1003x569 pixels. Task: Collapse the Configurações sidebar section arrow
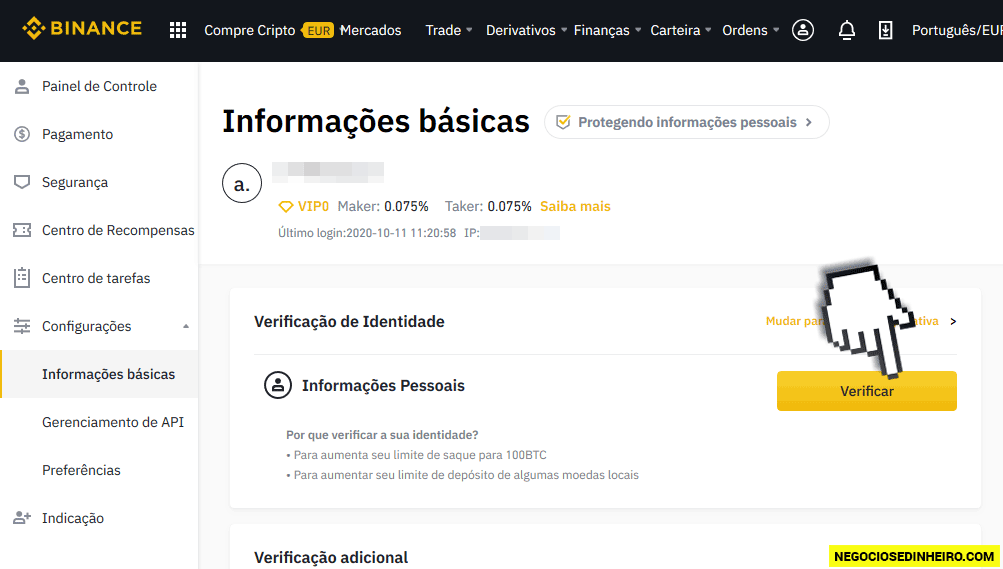pos(186,326)
